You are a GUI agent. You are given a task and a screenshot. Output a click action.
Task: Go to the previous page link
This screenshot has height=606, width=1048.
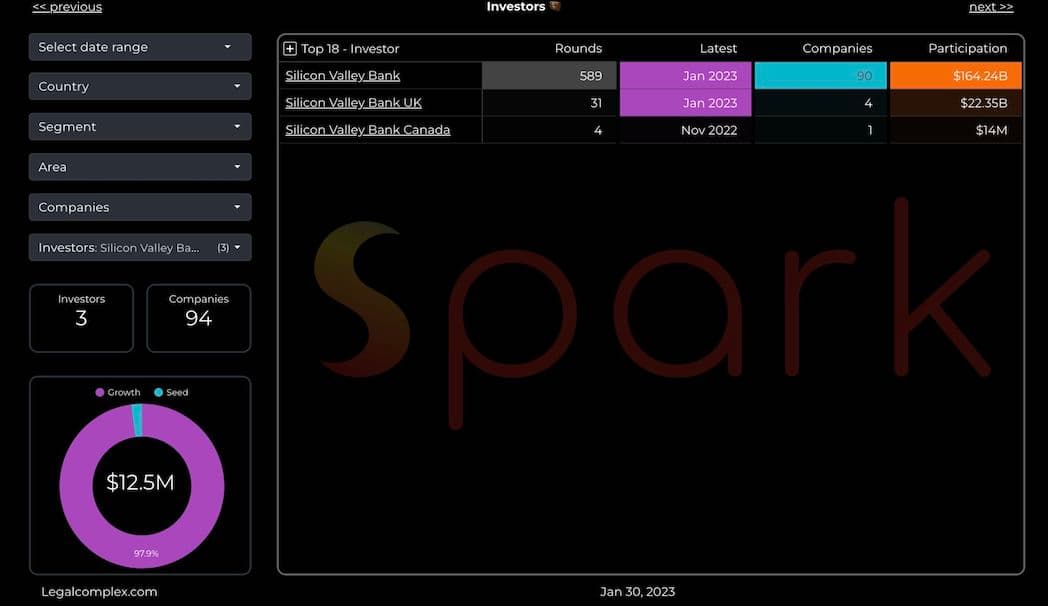(67, 7)
